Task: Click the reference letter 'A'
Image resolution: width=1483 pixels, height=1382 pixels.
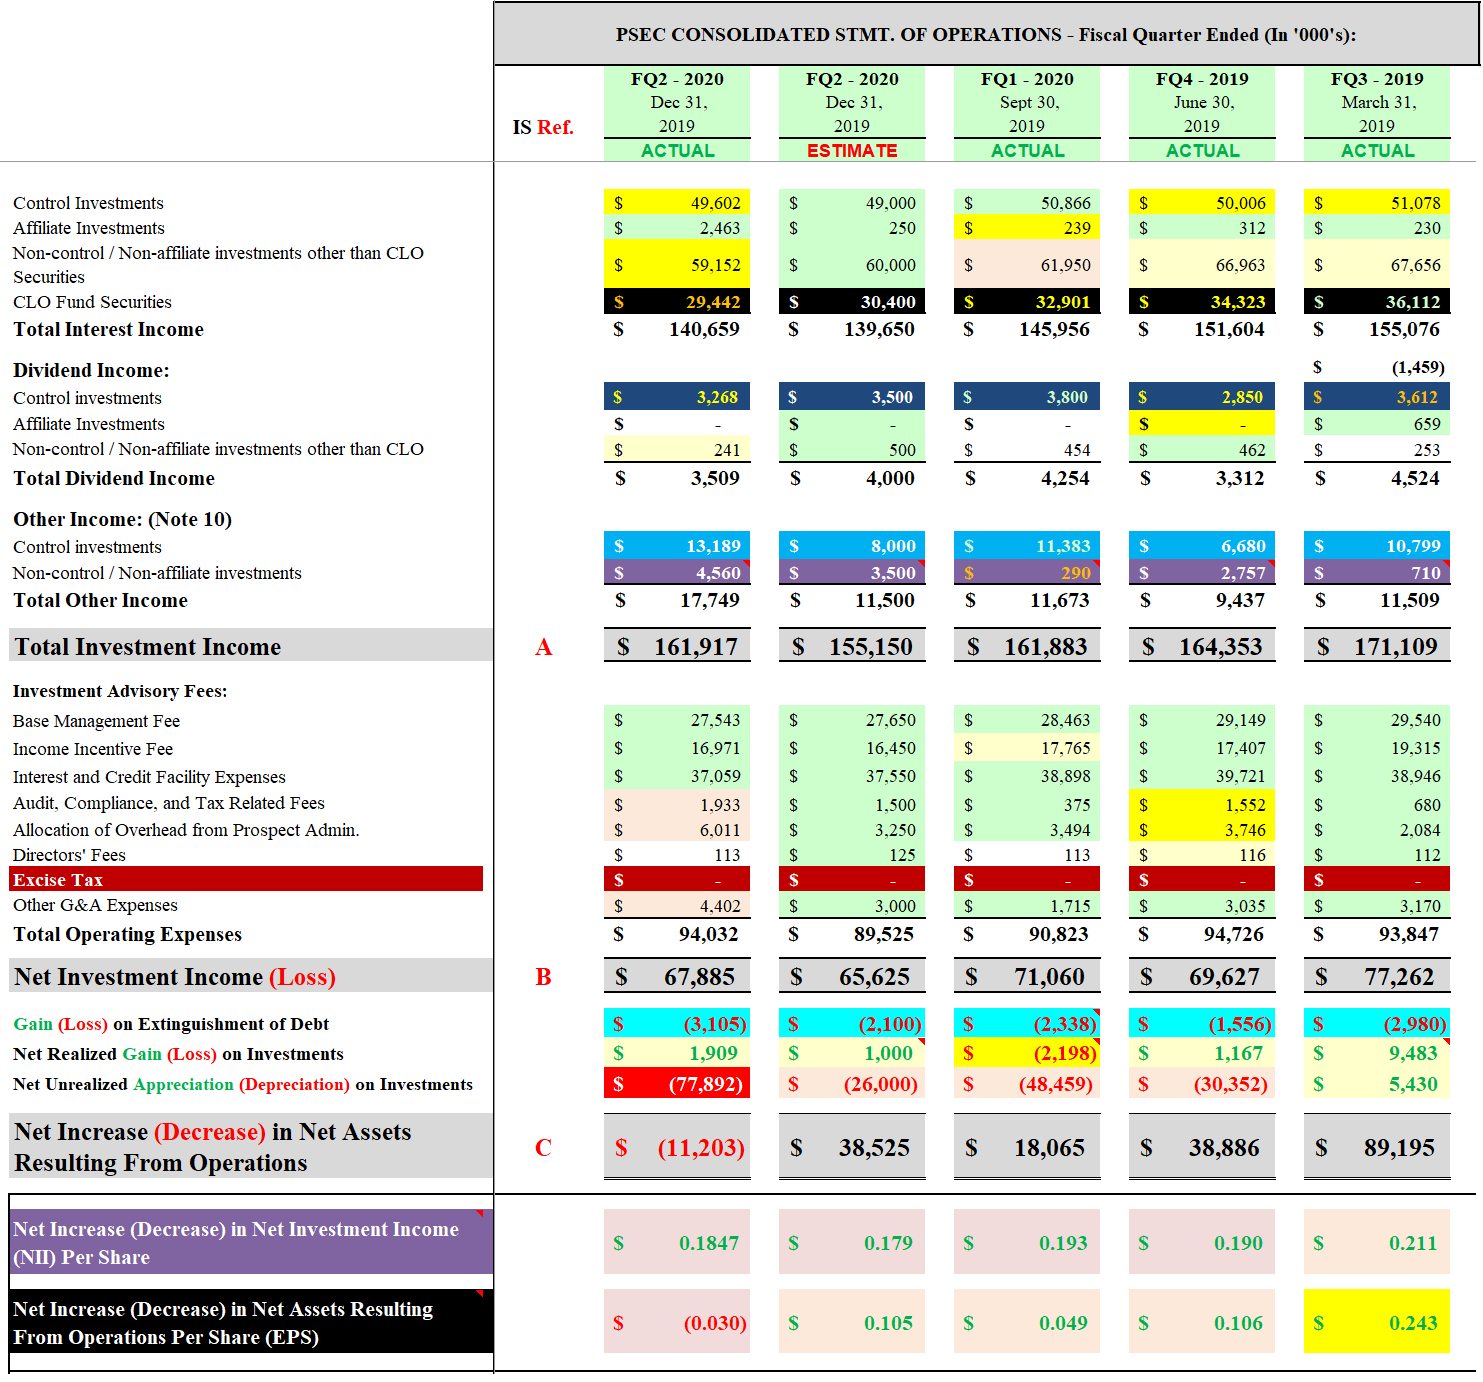Action: pyautogui.click(x=543, y=647)
